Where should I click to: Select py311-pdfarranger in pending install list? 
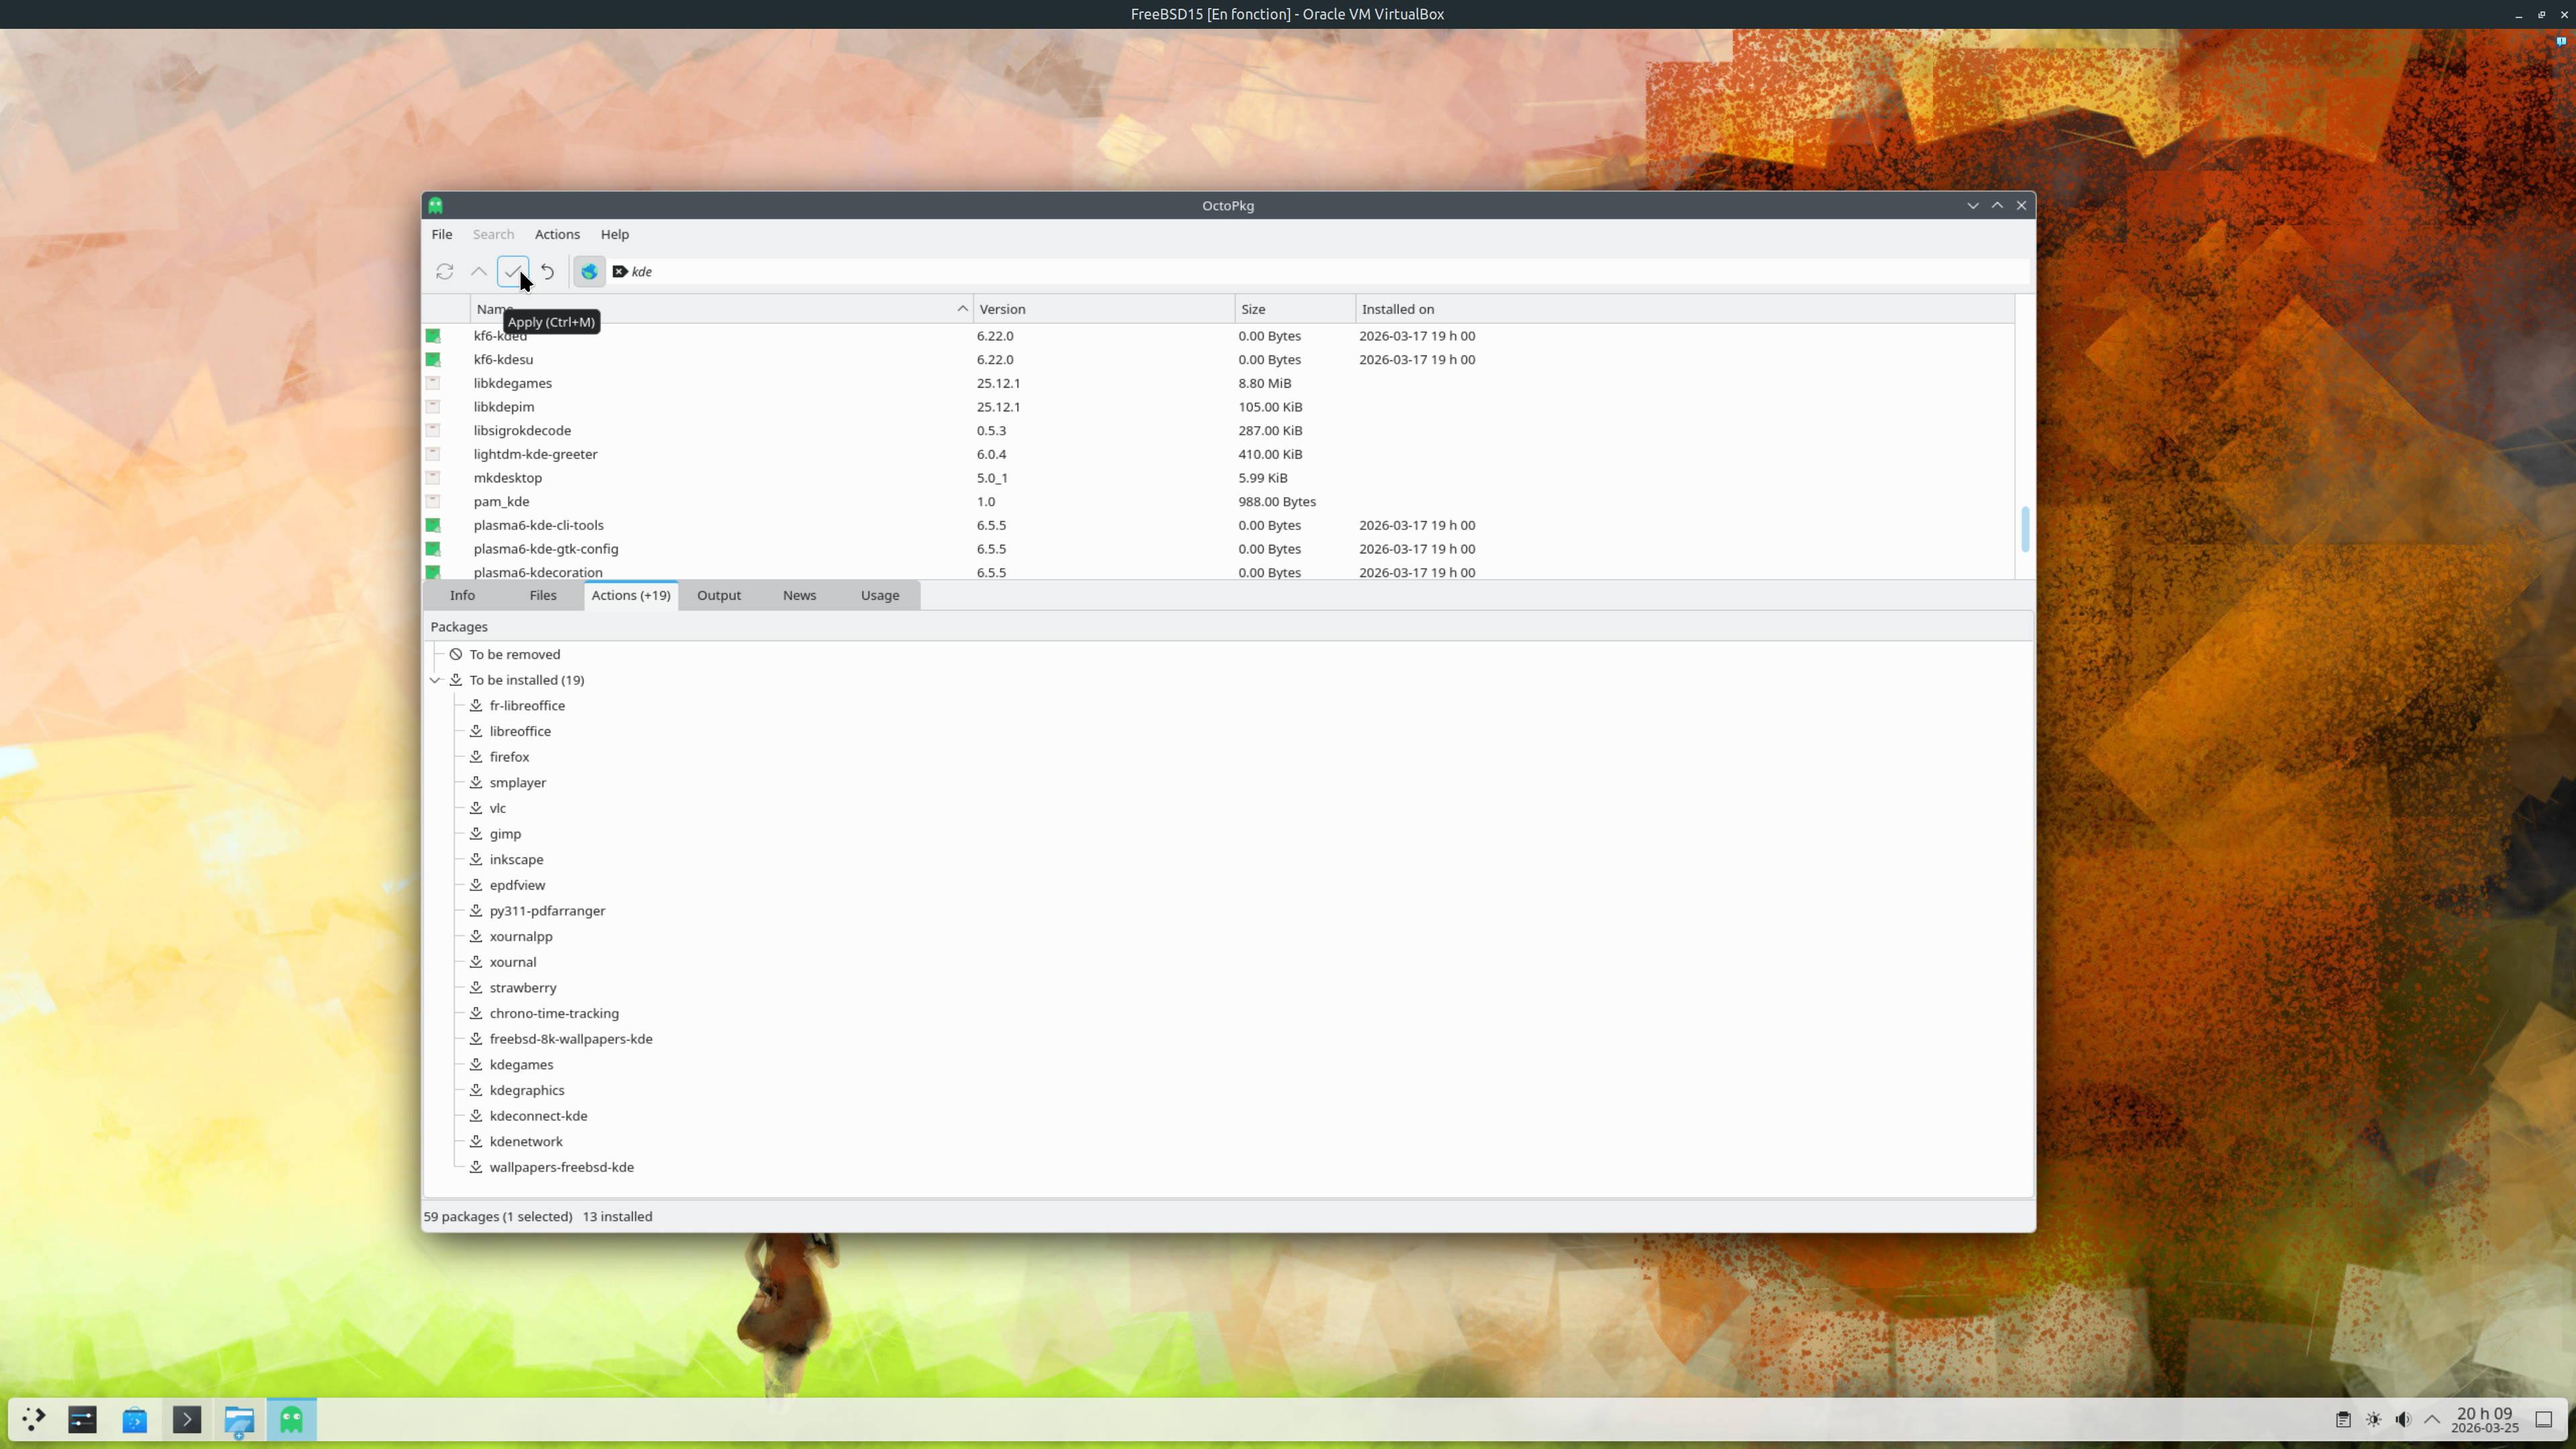[x=547, y=911]
